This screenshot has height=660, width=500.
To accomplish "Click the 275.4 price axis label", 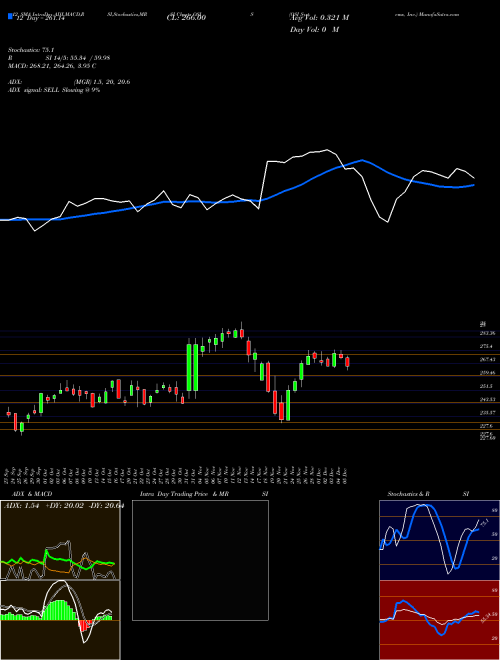I will click(x=487, y=346).
